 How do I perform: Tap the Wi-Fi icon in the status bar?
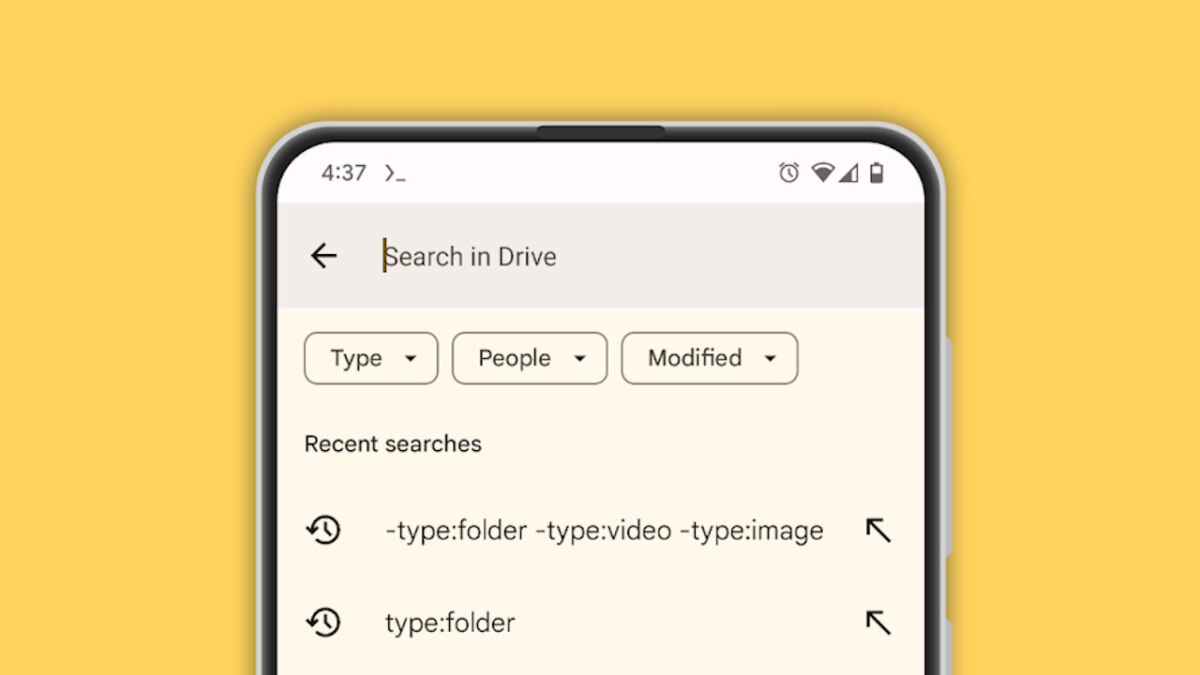click(821, 172)
